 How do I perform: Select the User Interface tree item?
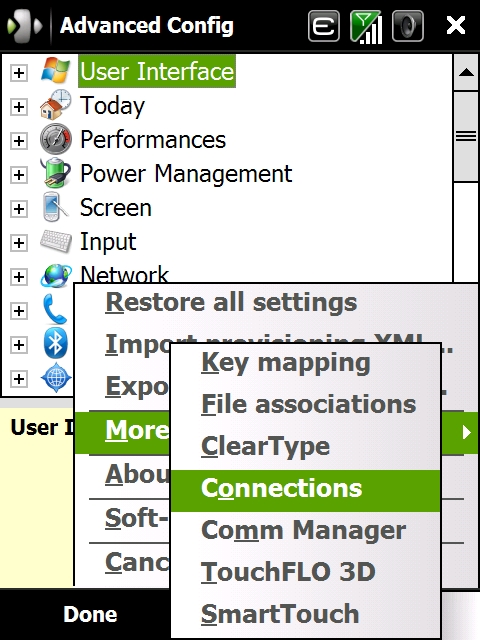coord(157,71)
